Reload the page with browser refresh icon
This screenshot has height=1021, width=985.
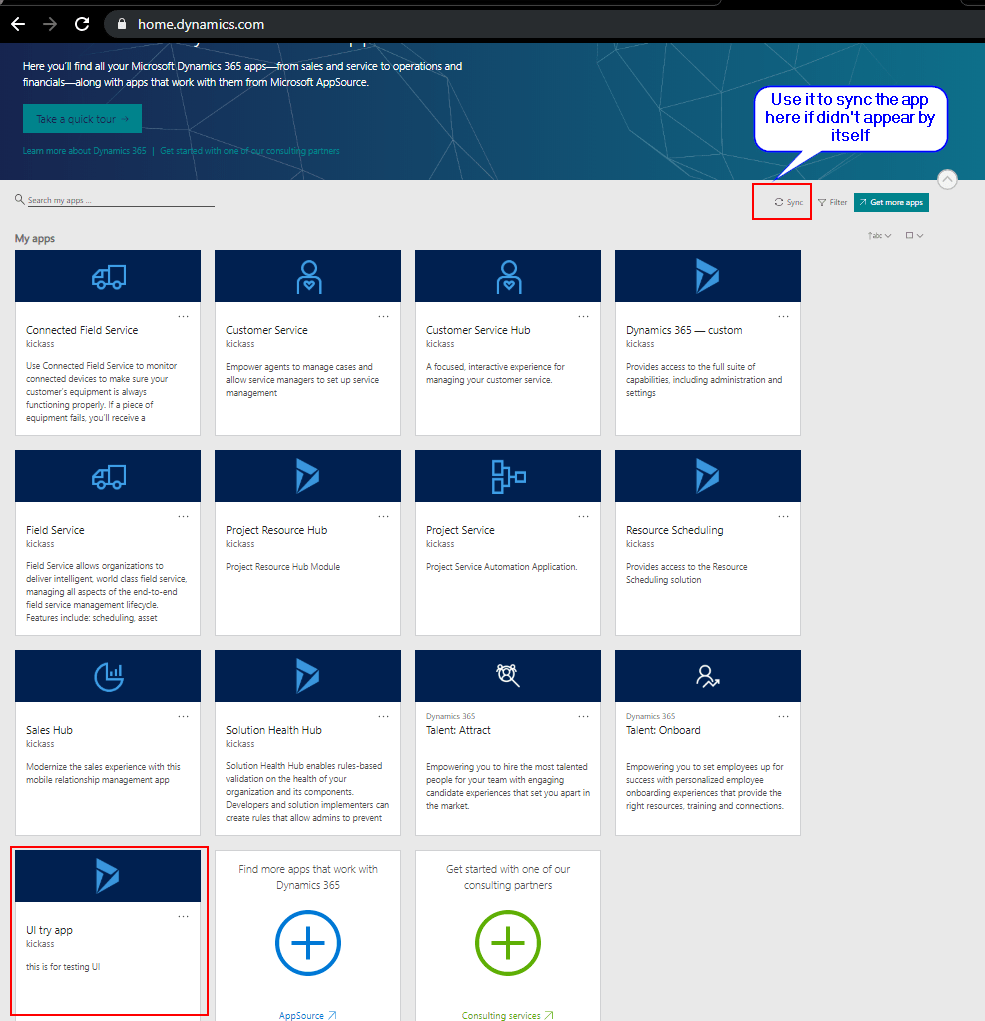click(82, 24)
